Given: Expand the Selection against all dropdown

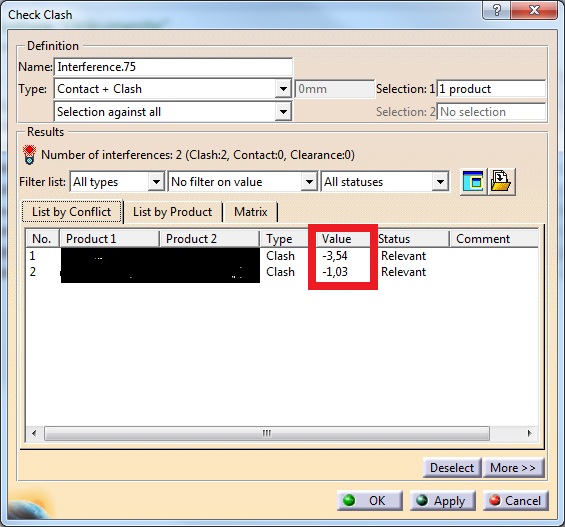Looking at the screenshot, I should [x=283, y=112].
